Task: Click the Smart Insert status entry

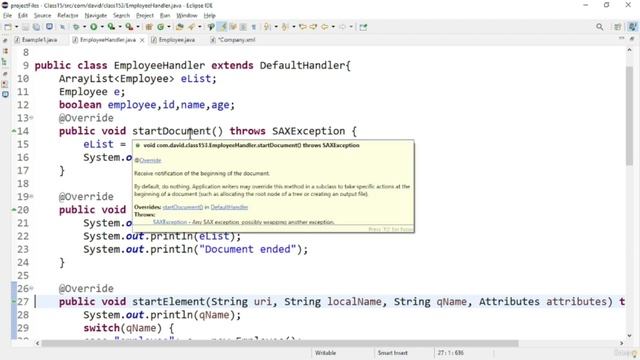Action: [x=393, y=353]
